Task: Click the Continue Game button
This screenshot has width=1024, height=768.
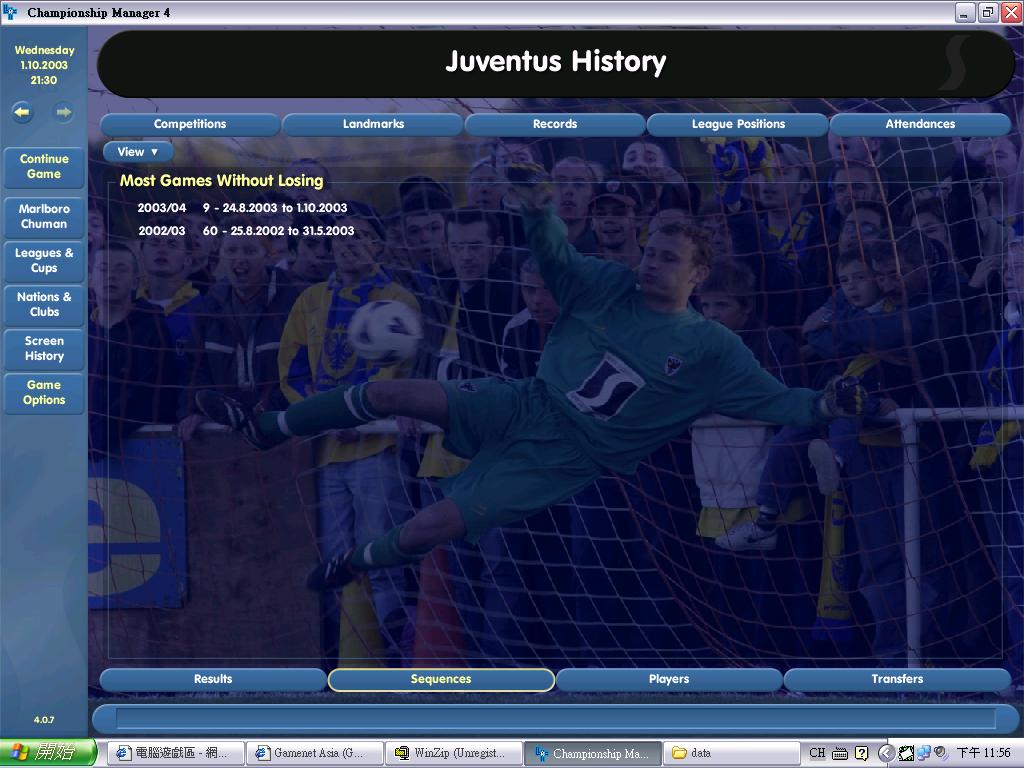Action: [x=44, y=167]
